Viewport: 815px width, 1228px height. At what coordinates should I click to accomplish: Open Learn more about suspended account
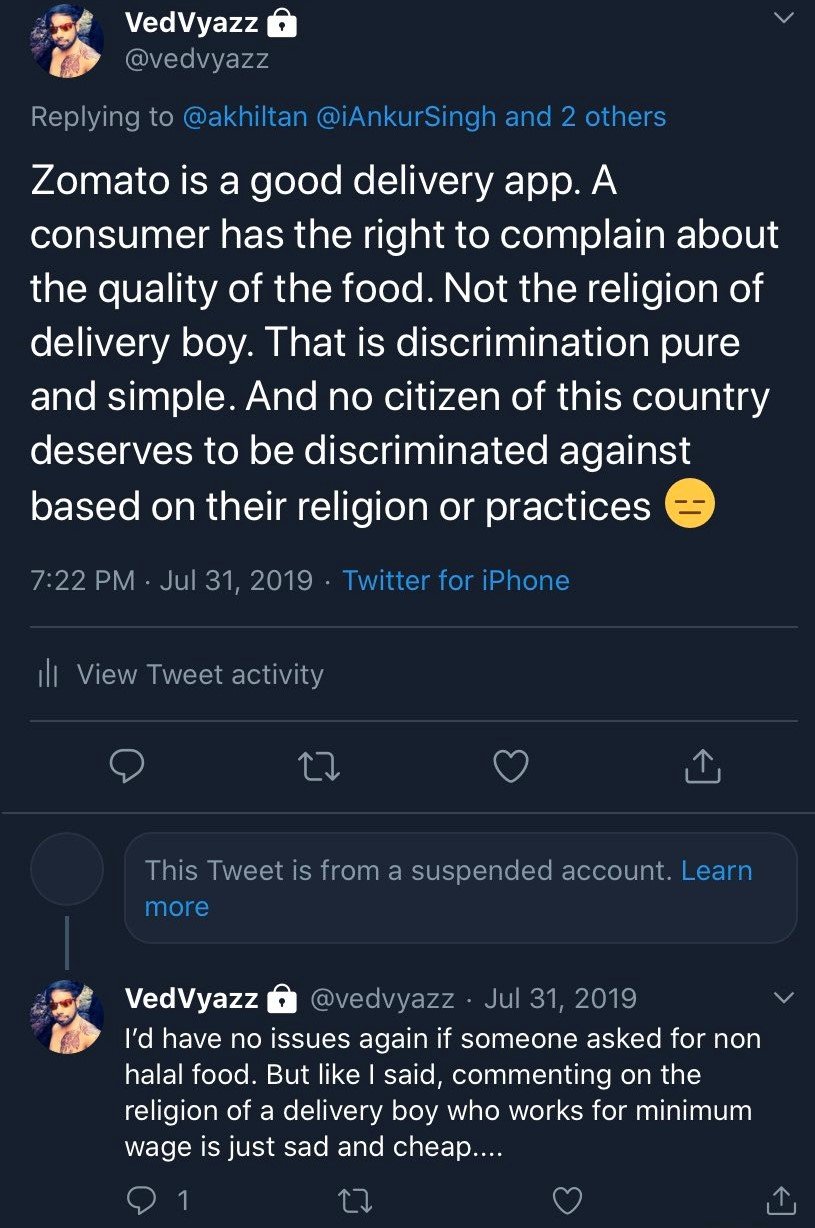(716, 870)
